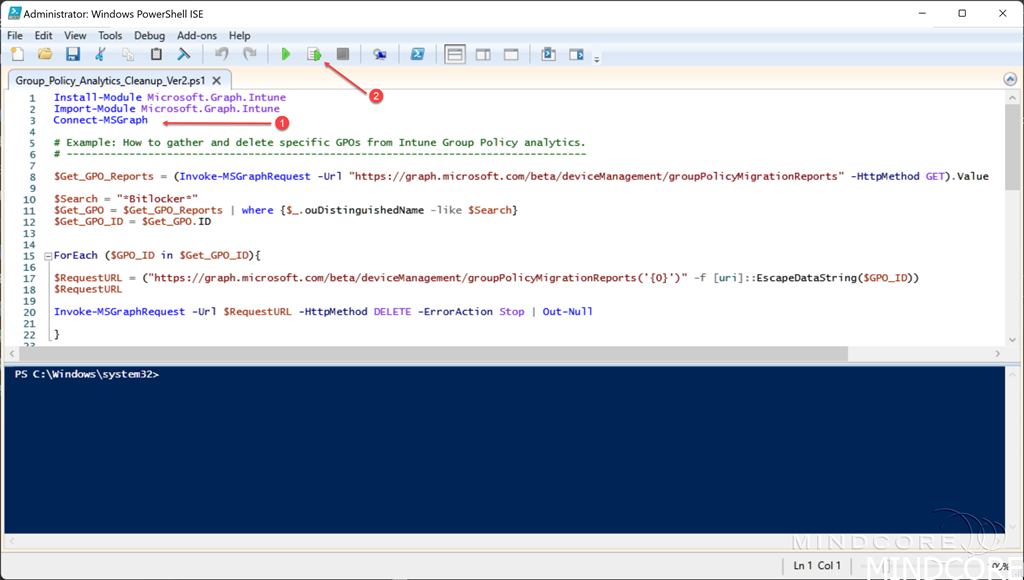Viewport: 1024px width, 580px height.
Task: Run the script with the green play button
Action: tap(286, 54)
